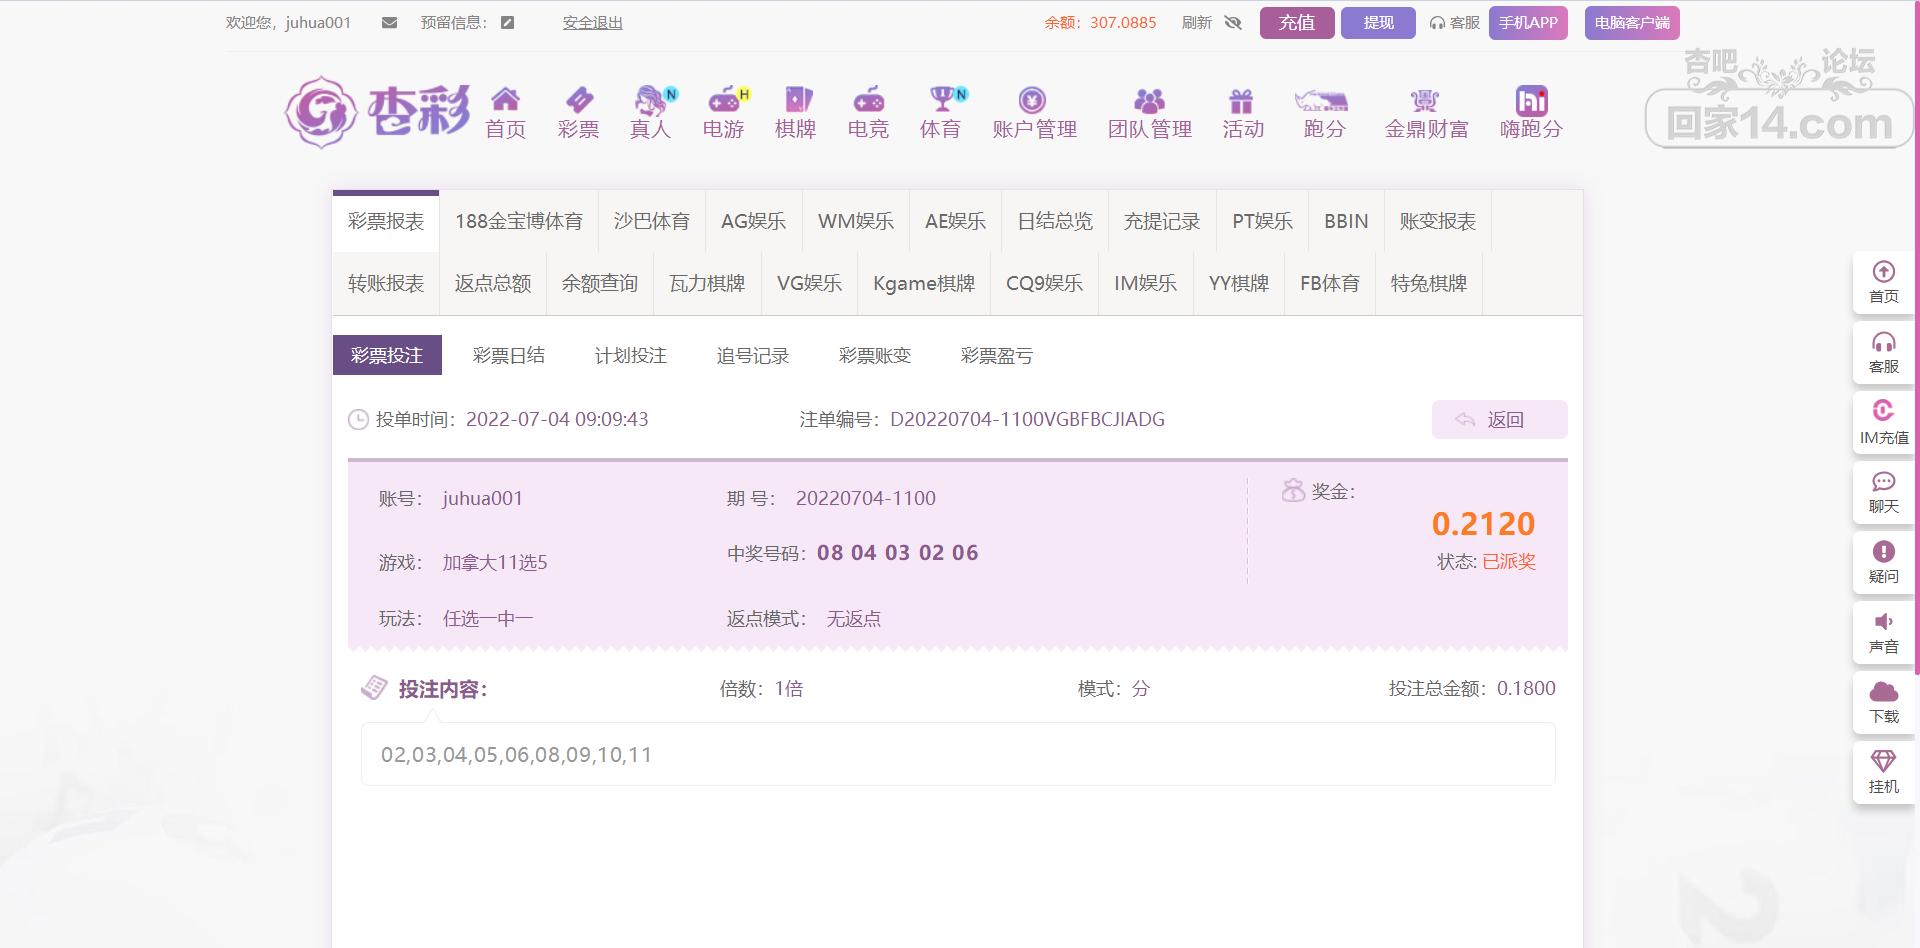Click the mail envelope icon beside username
The image size is (1920, 948).
coord(389,23)
